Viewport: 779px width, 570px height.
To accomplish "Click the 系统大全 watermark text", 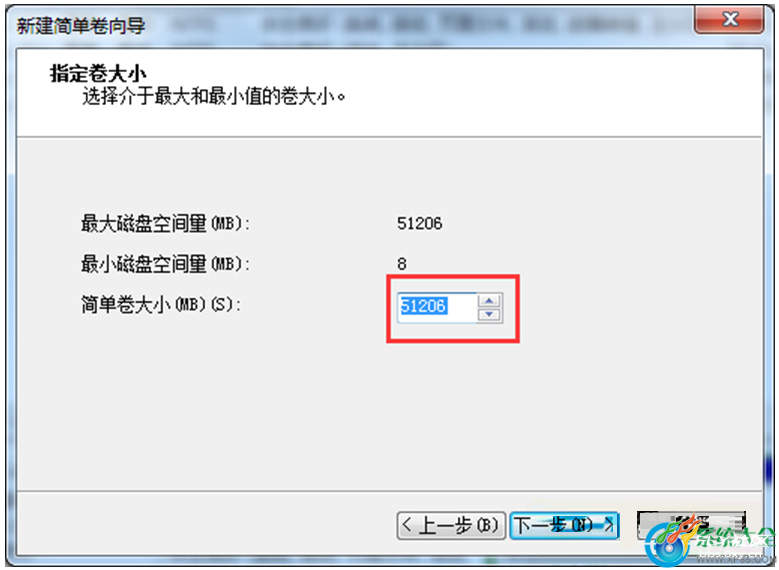I will coord(734,538).
